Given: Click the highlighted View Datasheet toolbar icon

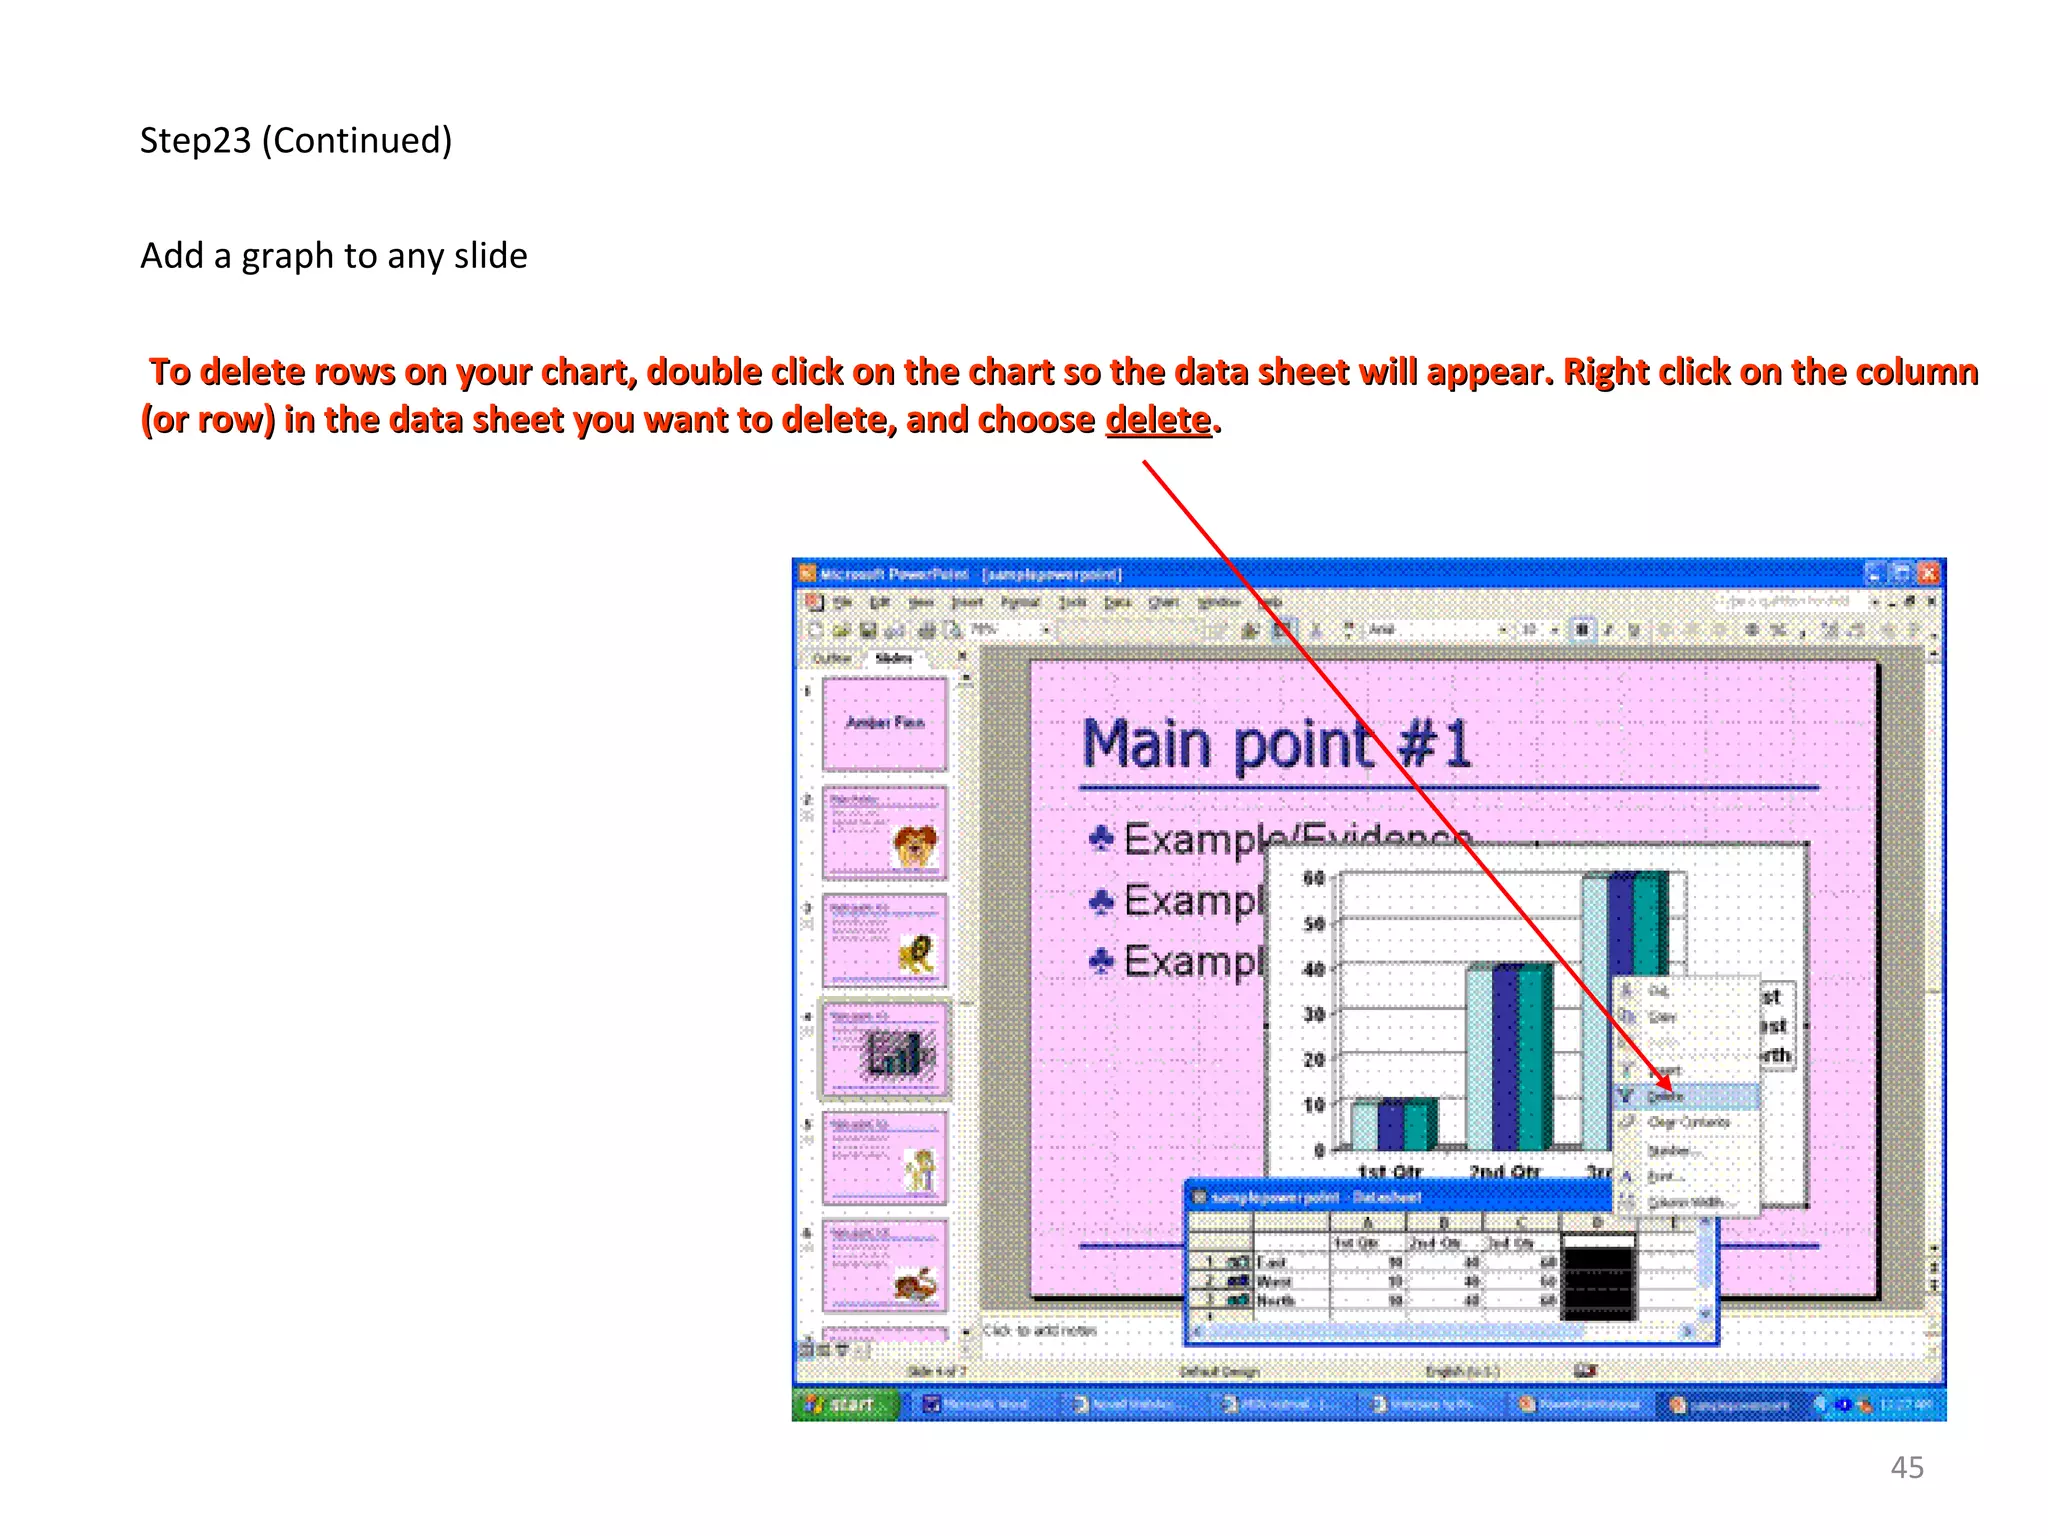Looking at the screenshot, I should (1281, 629).
